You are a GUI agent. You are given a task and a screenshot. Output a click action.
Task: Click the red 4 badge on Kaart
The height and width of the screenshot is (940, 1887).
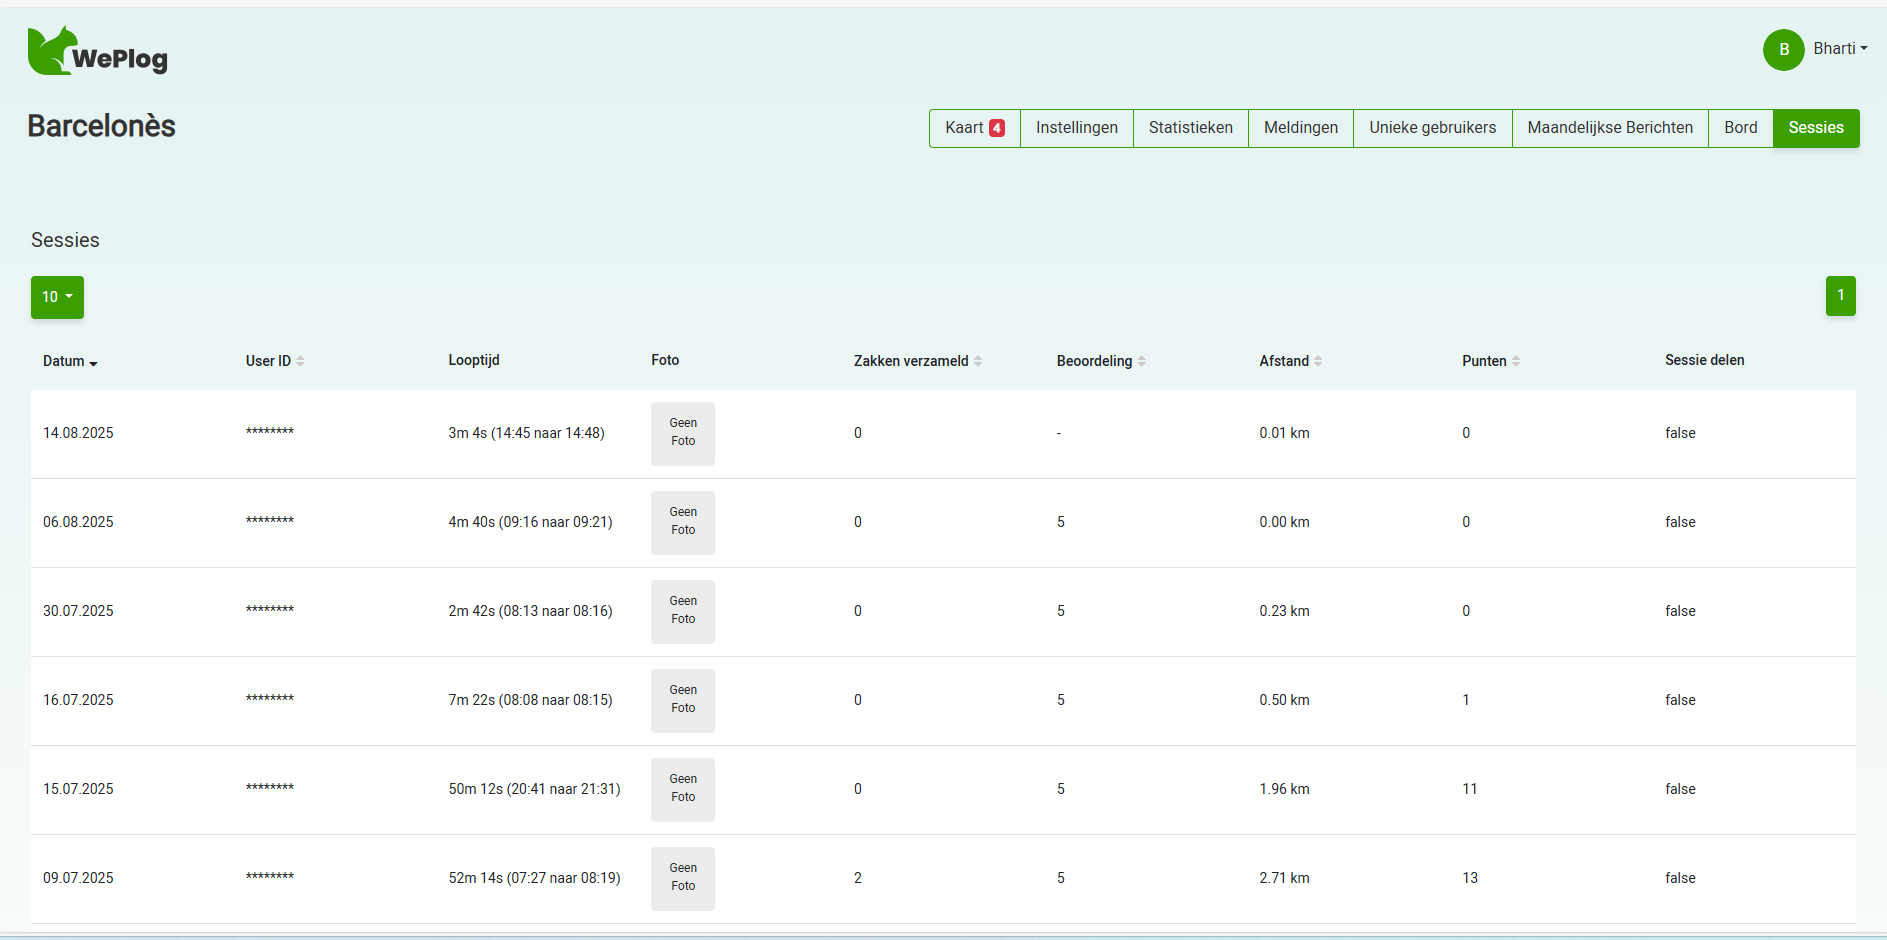tap(996, 128)
